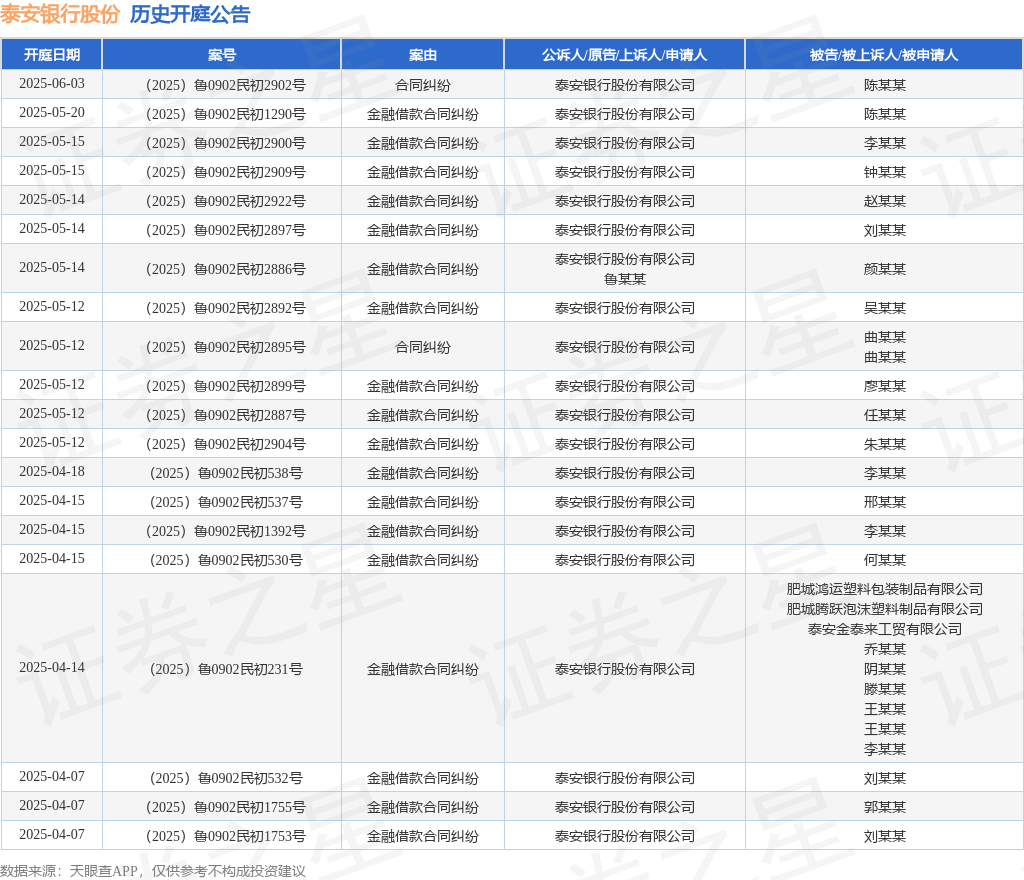Click defendant 颜某某
The image size is (1024, 880).
click(x=884, y=269)
